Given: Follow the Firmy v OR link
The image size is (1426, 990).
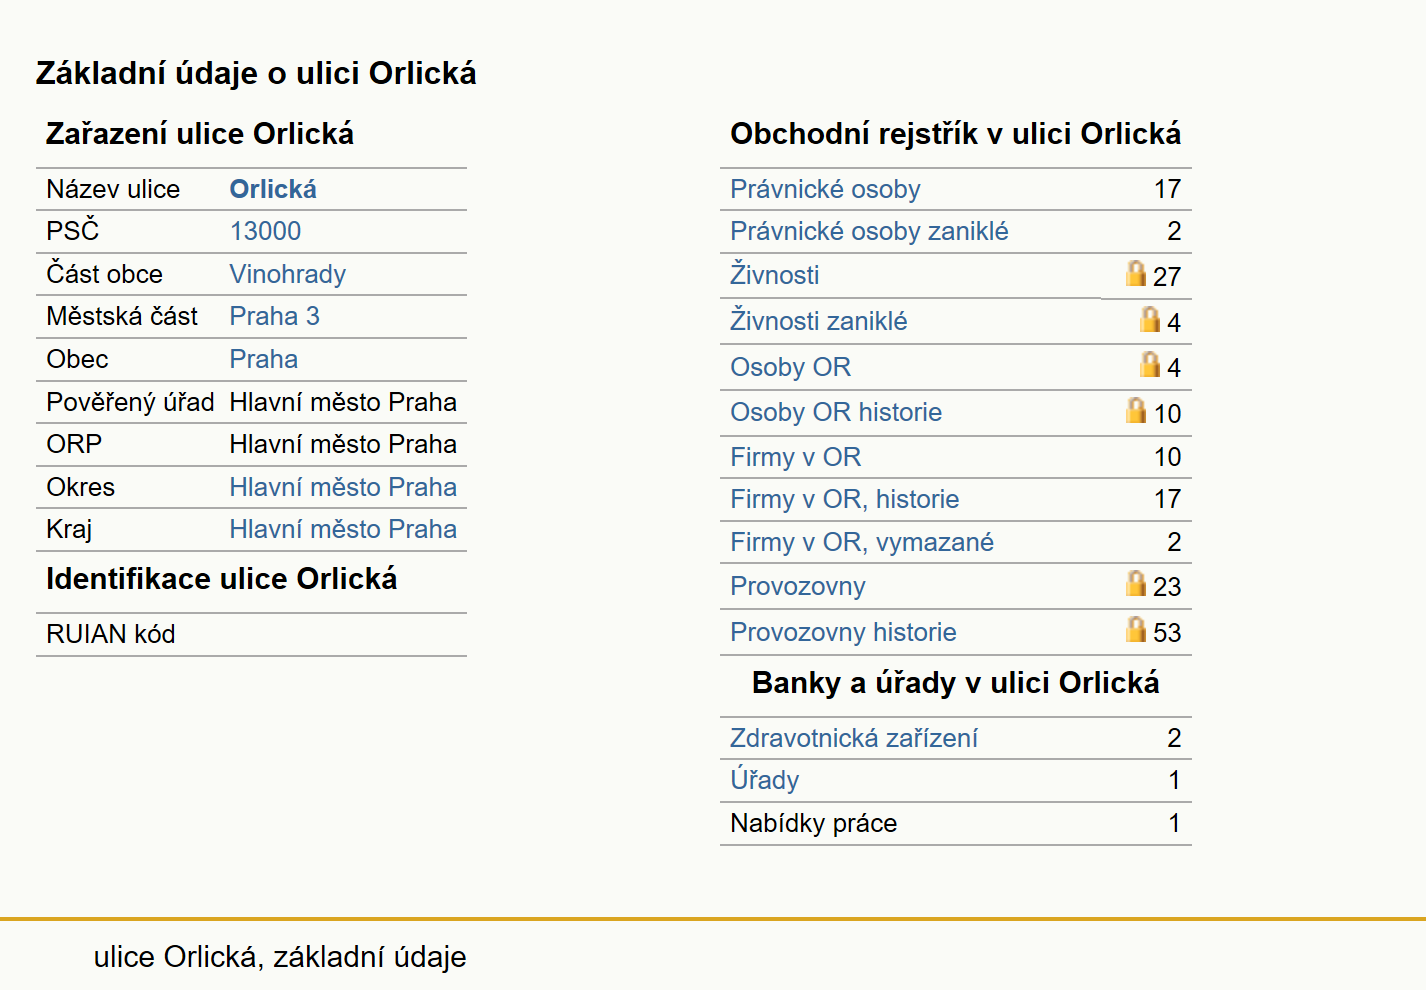Looking at the screenshot, I should [x=795, y=457].
